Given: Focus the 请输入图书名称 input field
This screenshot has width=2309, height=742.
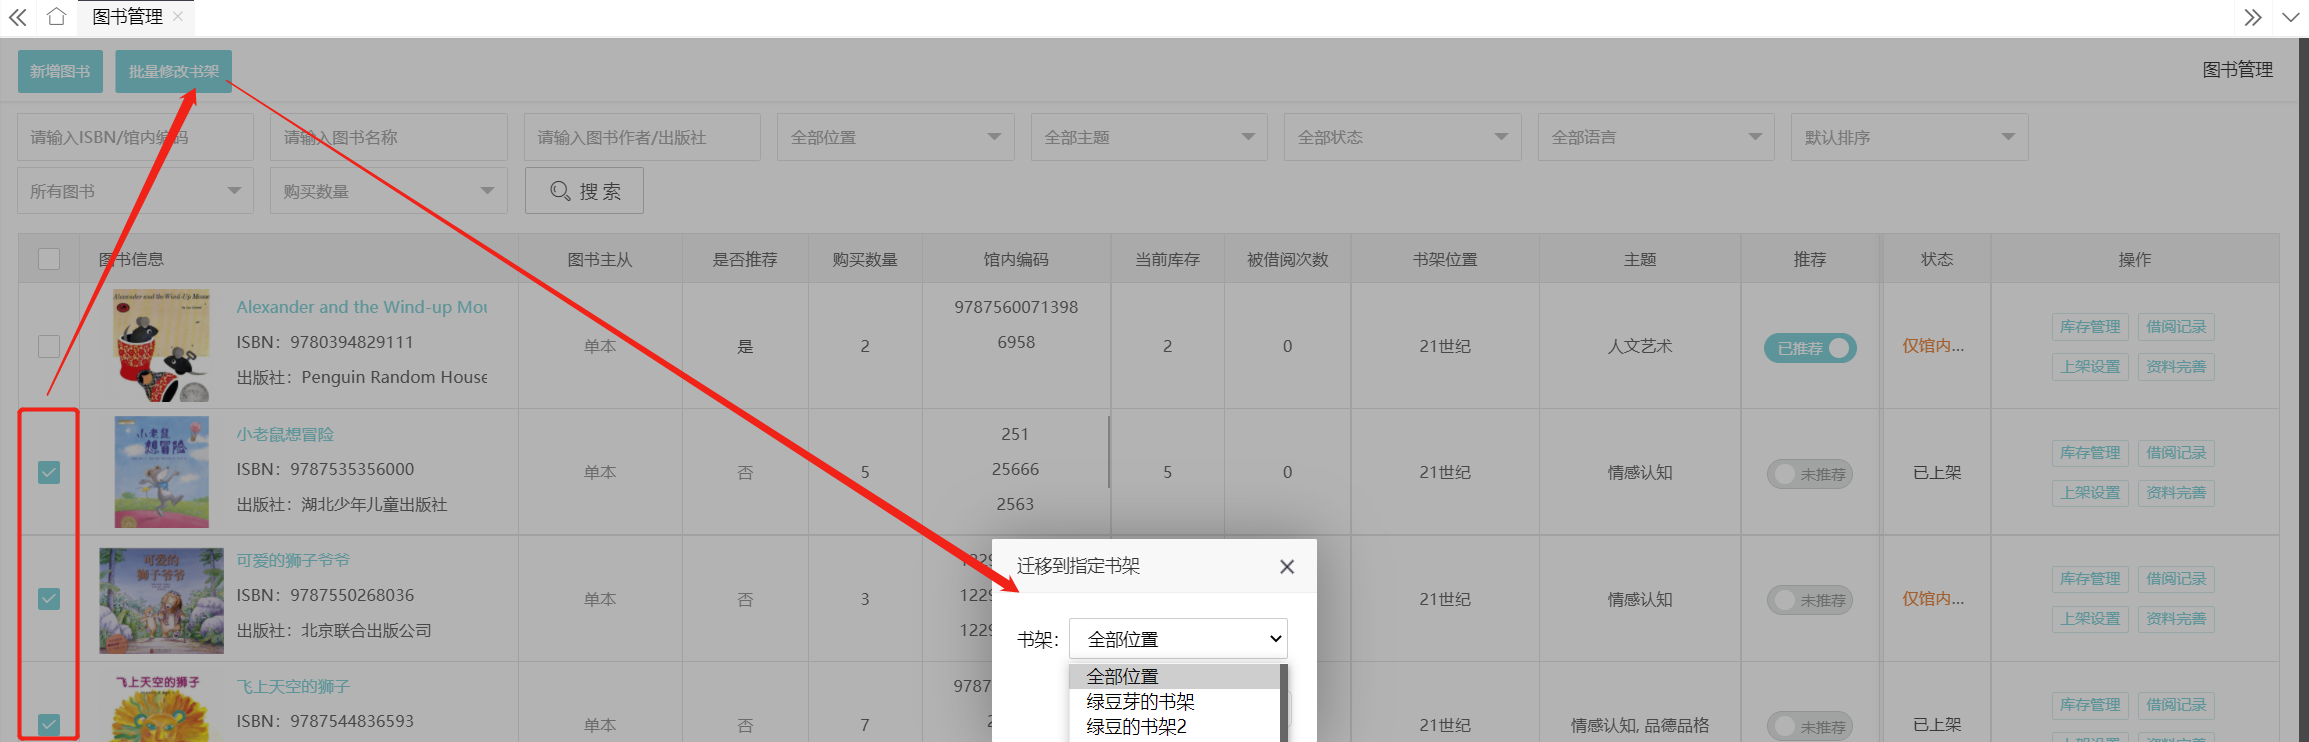Looking at the screenshot, I should [388, 137].
